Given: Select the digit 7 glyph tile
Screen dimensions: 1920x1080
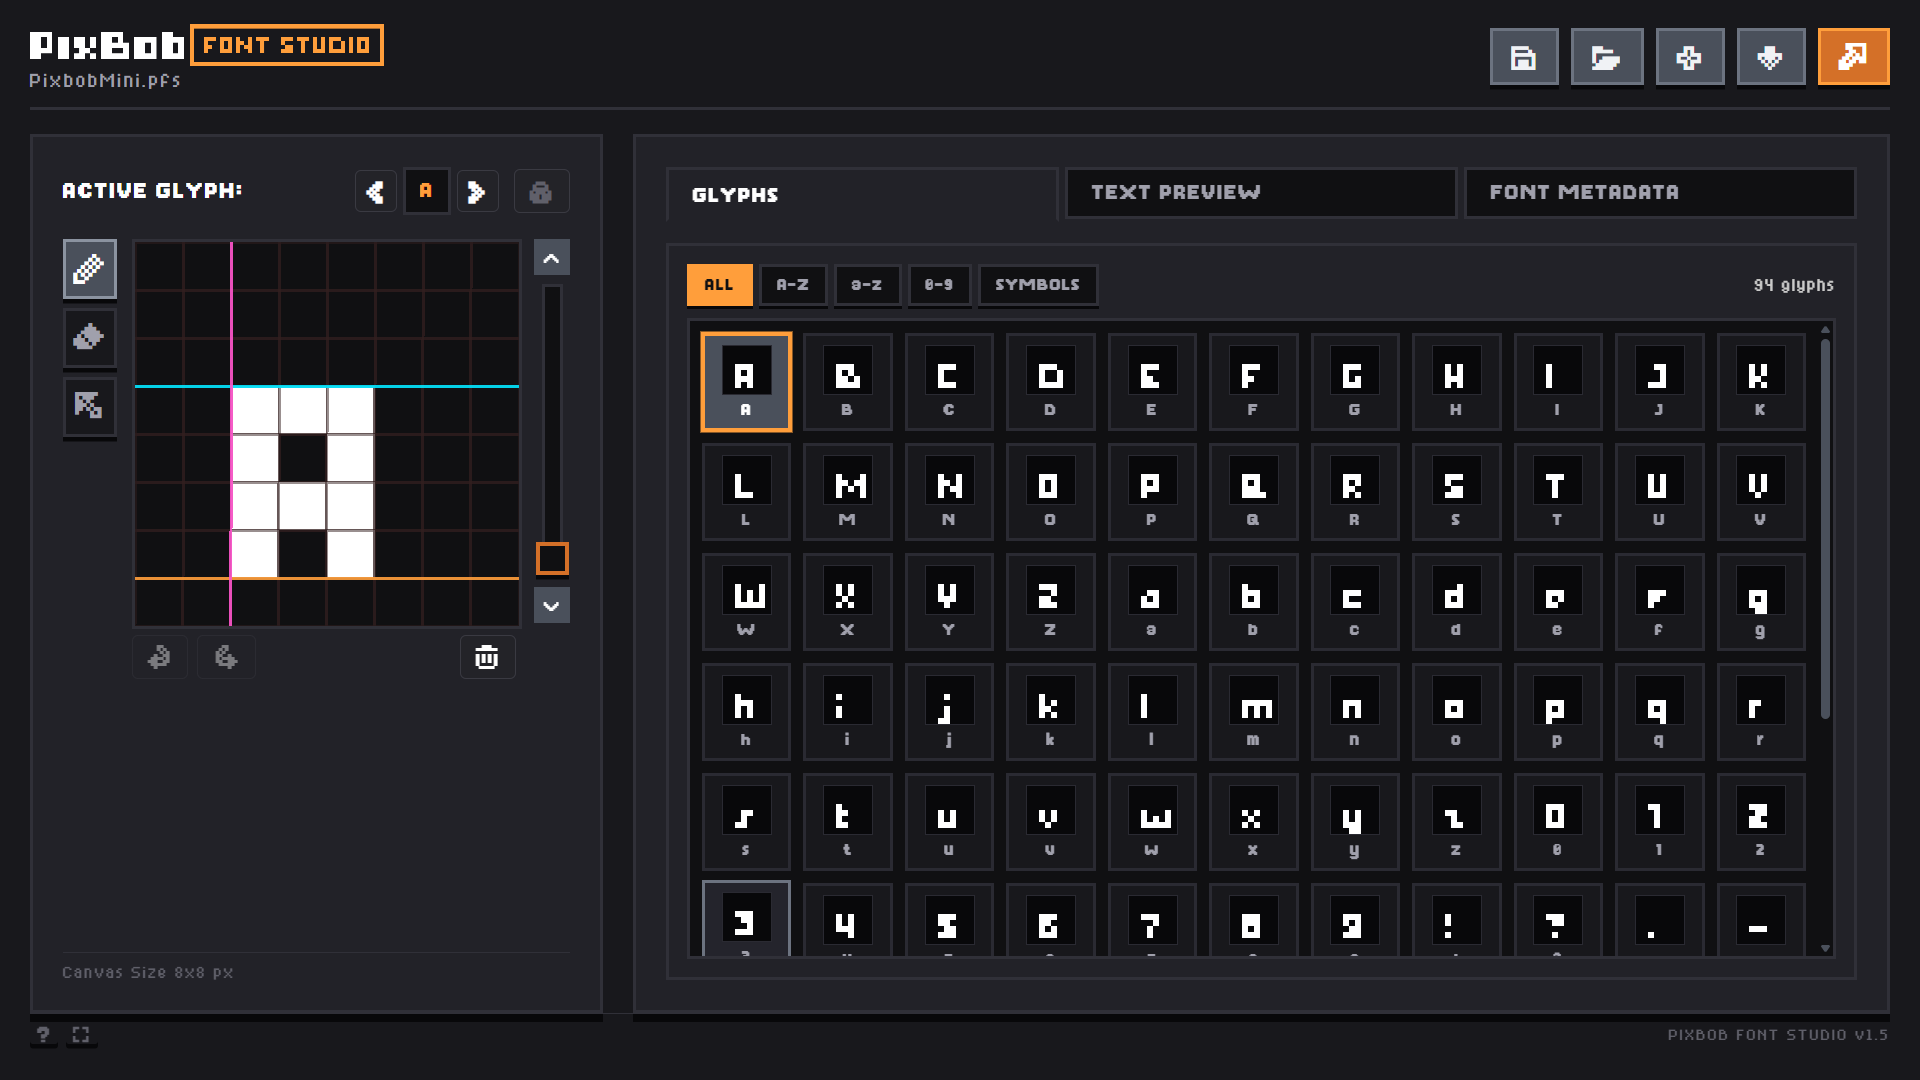Looking at the screenshot, I should coord(1151,920).
